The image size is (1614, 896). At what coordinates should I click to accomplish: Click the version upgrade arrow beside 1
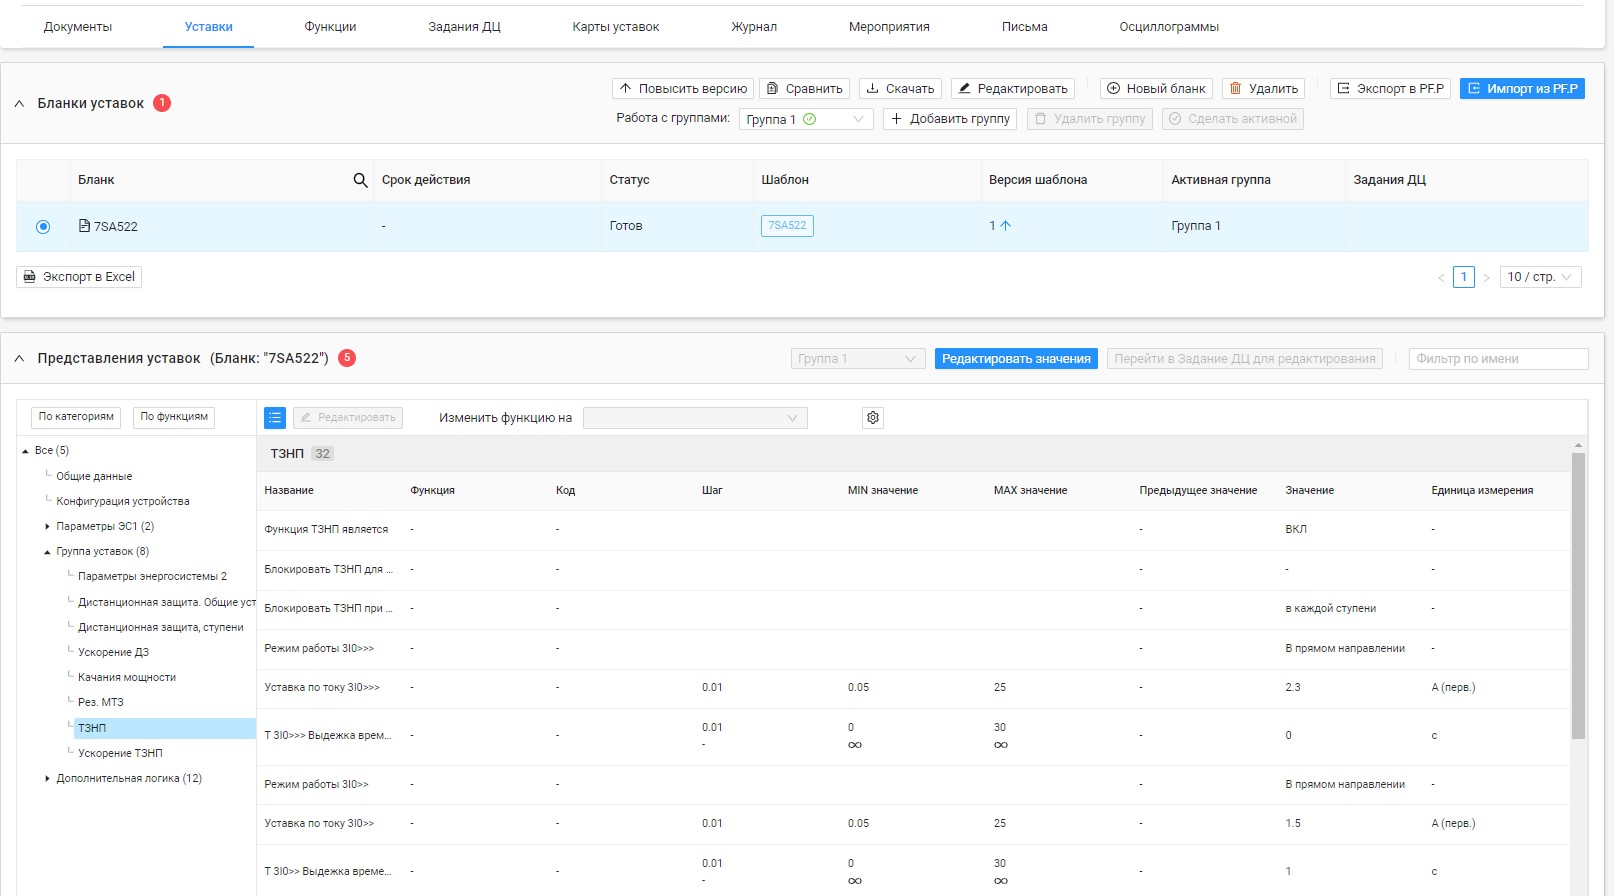coord(1006,226)
